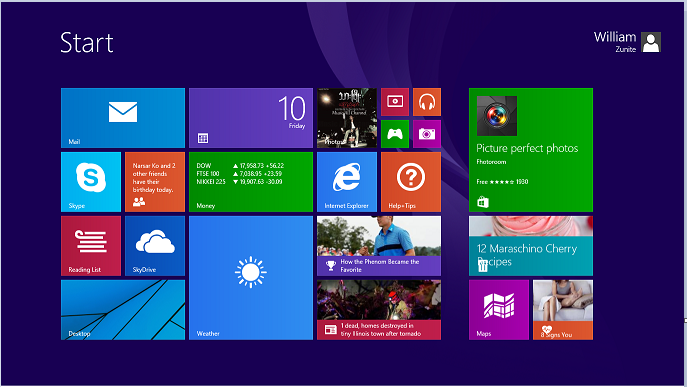Screen dimensions: 687x387
Task: Open the Weather tile
Action: tap(251, 278)
